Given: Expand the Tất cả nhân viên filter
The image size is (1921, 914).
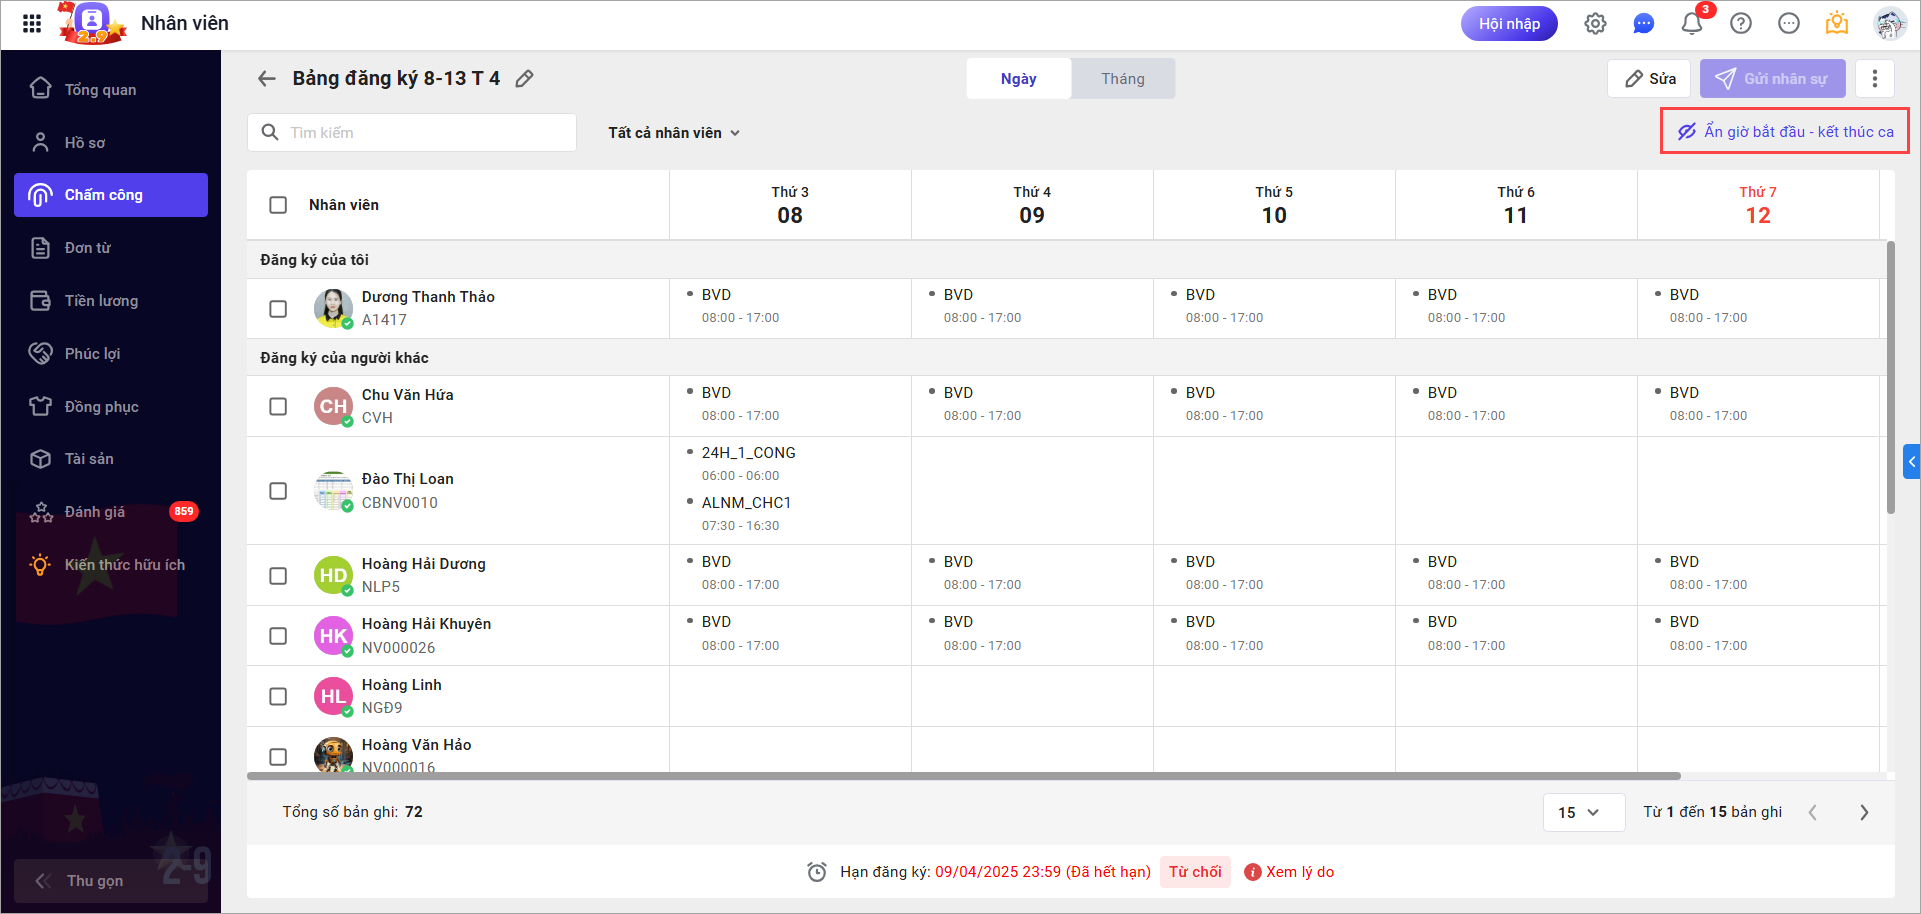Looking at the screenshot, I should [674, 133].
